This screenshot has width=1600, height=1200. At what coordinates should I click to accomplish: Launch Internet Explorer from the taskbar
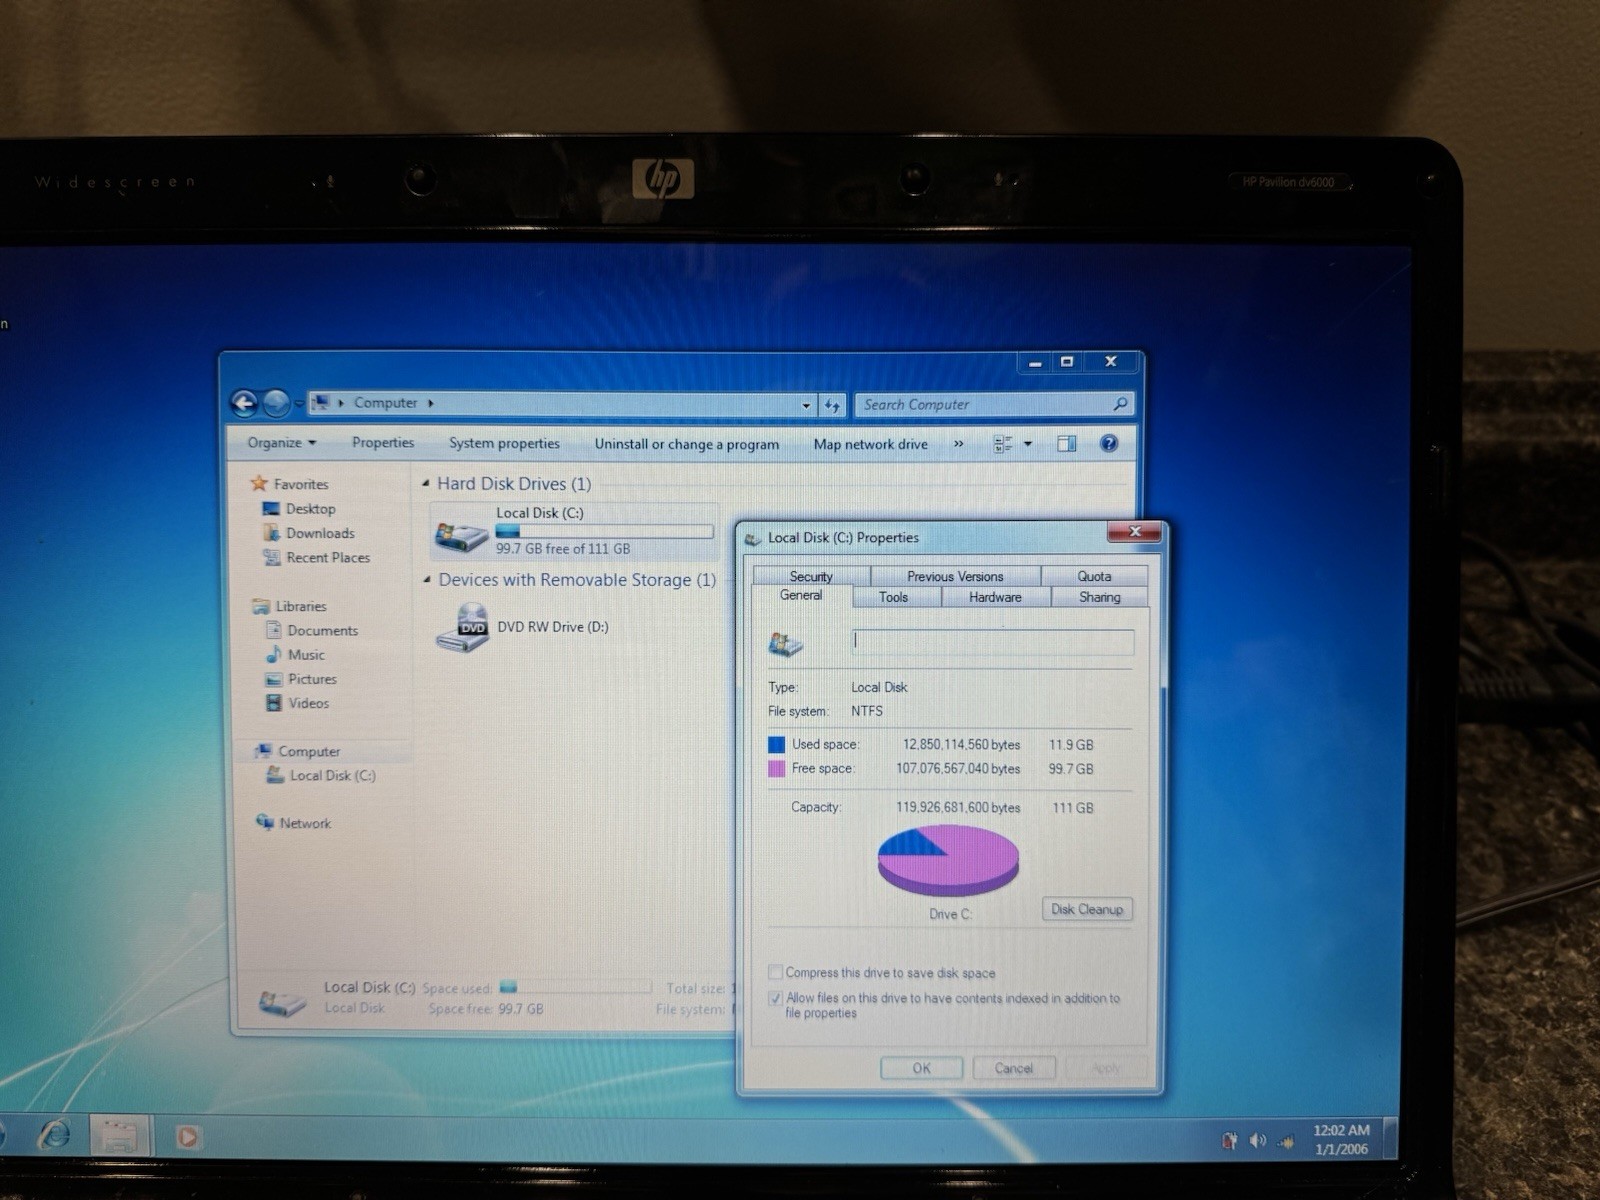(x=54, y=1134)
